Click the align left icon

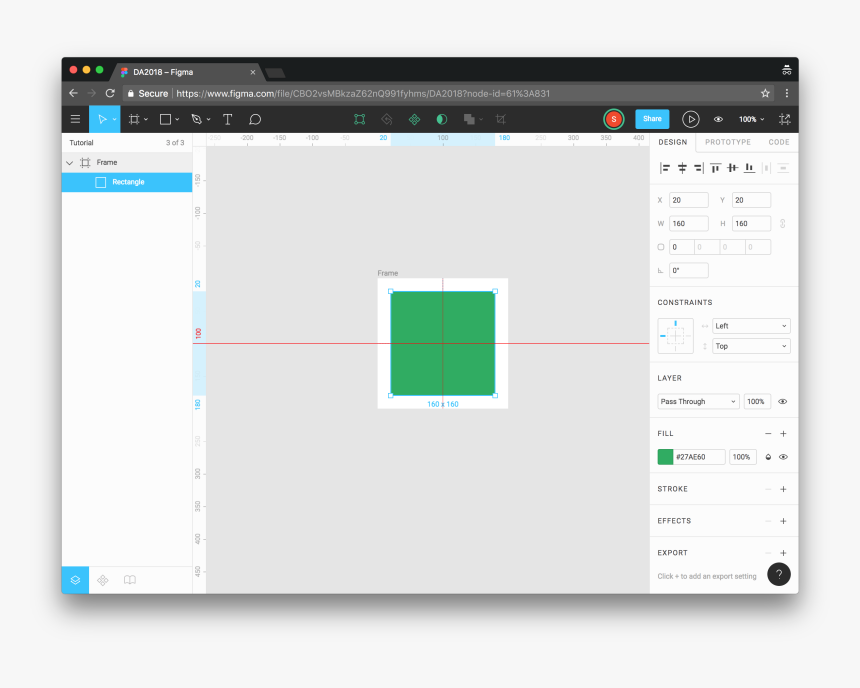(x=665, y=167)
